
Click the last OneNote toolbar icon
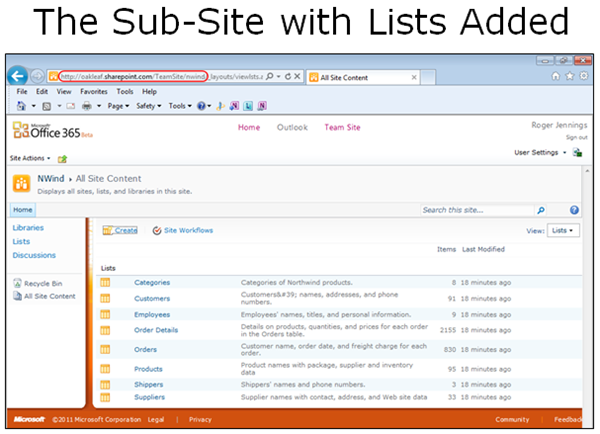coord(262,106)
